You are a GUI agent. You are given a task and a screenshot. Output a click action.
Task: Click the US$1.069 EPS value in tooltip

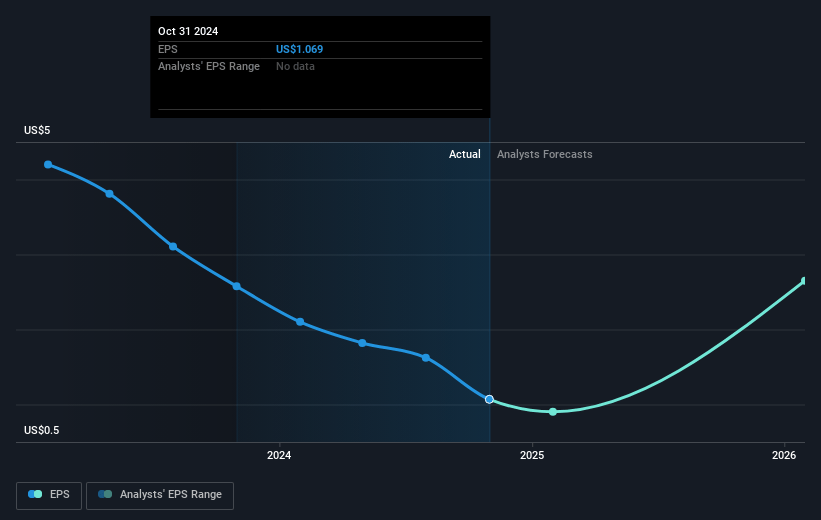(x=299, y=49)
